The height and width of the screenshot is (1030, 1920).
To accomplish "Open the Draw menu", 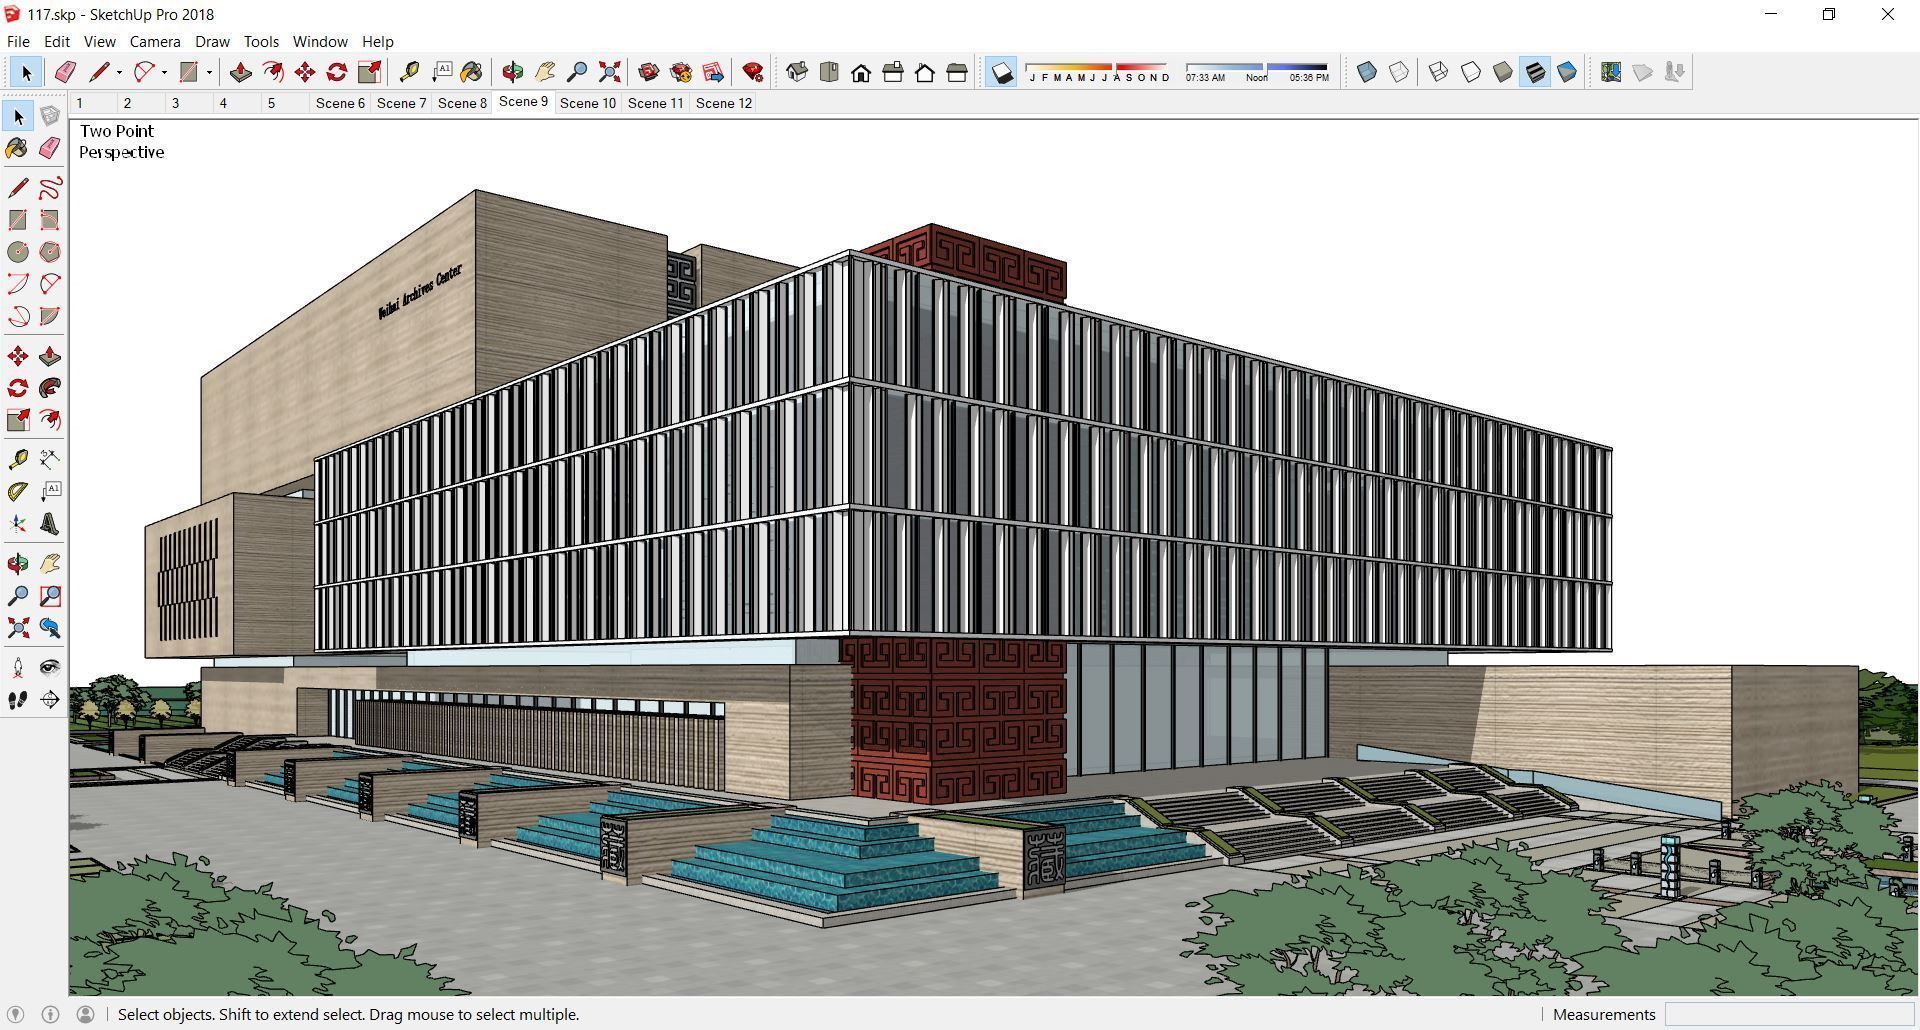I will coord(212,42).
